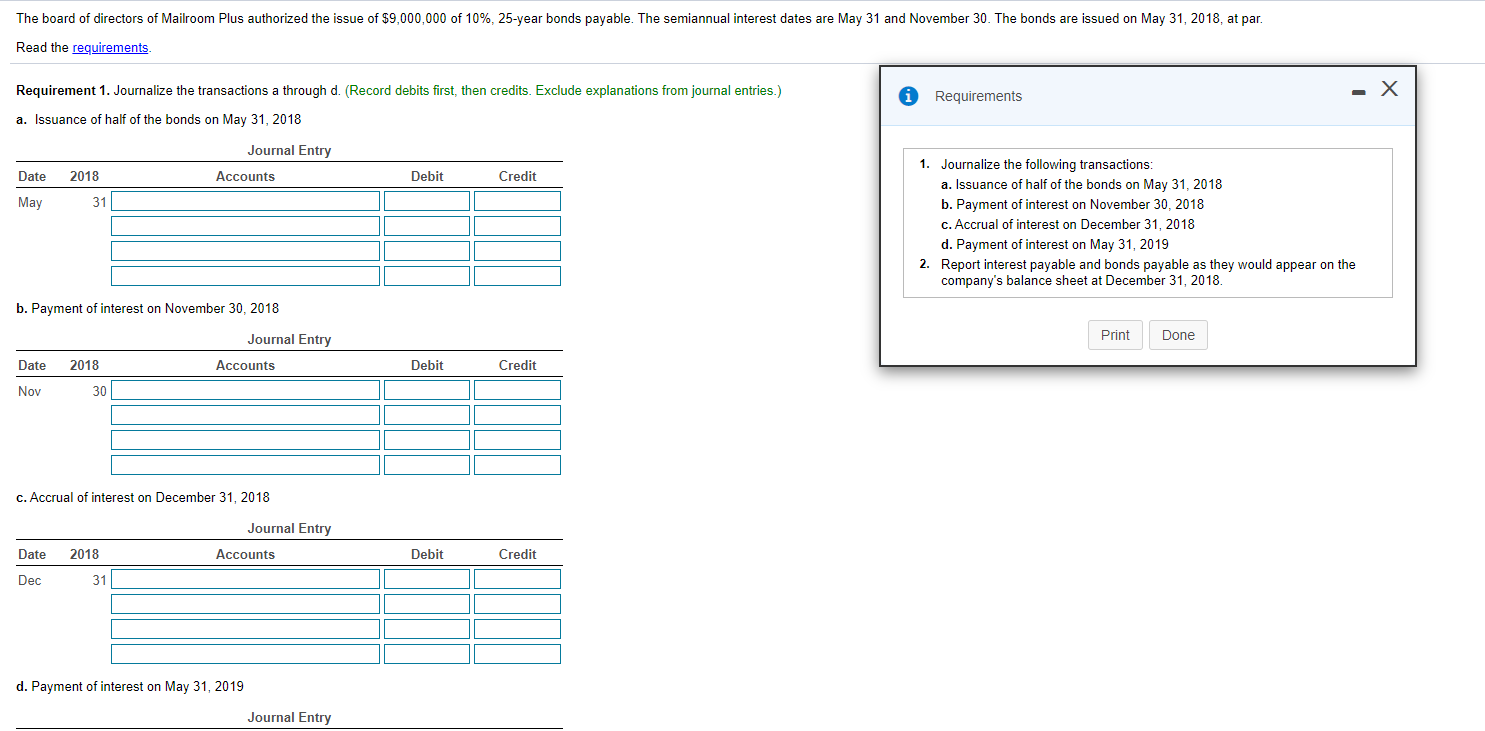
Task: Select the fourth Credit field of the Dec 31 entry
Action: [x=517, y=654]
